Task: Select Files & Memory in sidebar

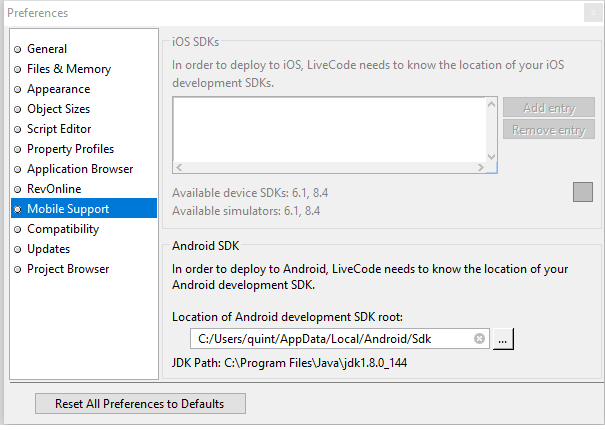Action: pyautogui.click(x=68, y=69)
